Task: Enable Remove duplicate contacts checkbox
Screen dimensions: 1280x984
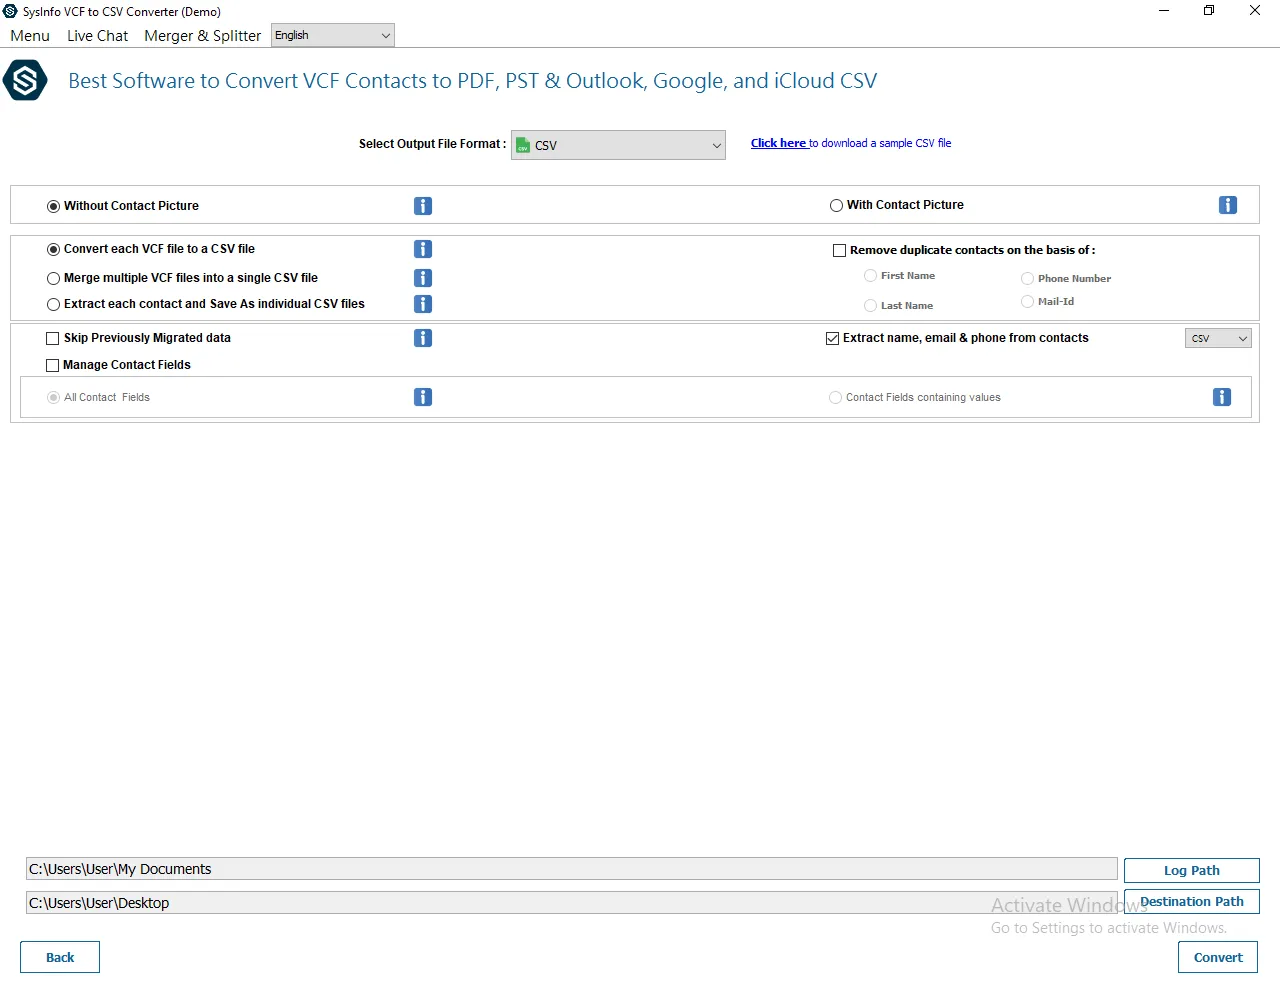Action: coord(840,250)
